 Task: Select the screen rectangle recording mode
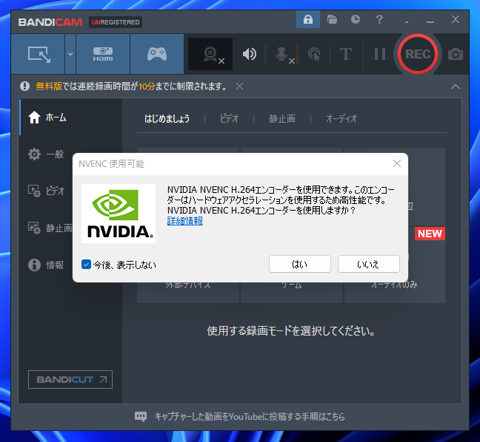[x=38, y=54]
